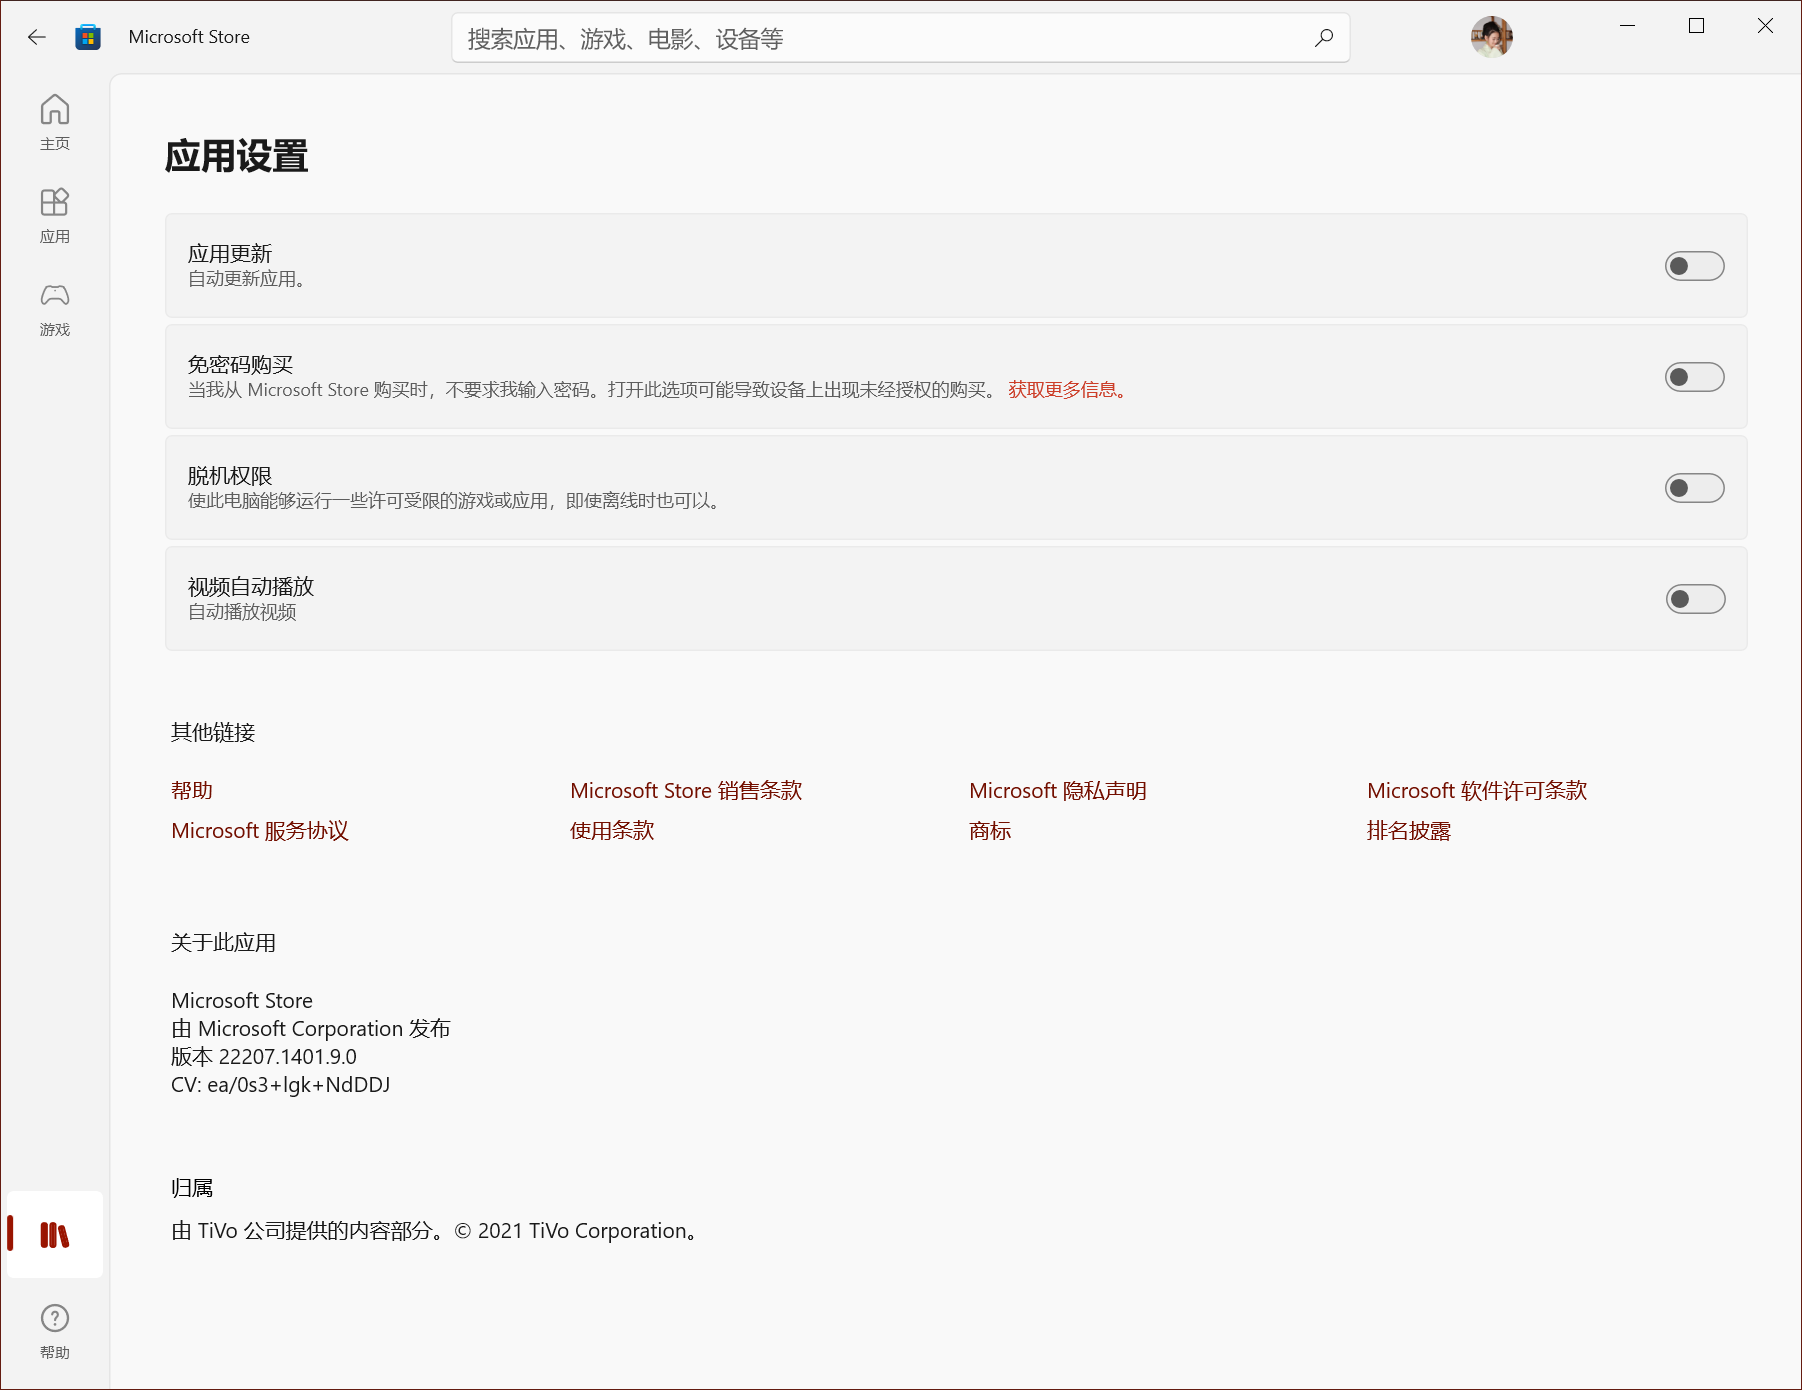The width and height of the screenshot is (1802, 1390).
Task: Open Microsoft Store 销售条款 link
Action: 686,791
